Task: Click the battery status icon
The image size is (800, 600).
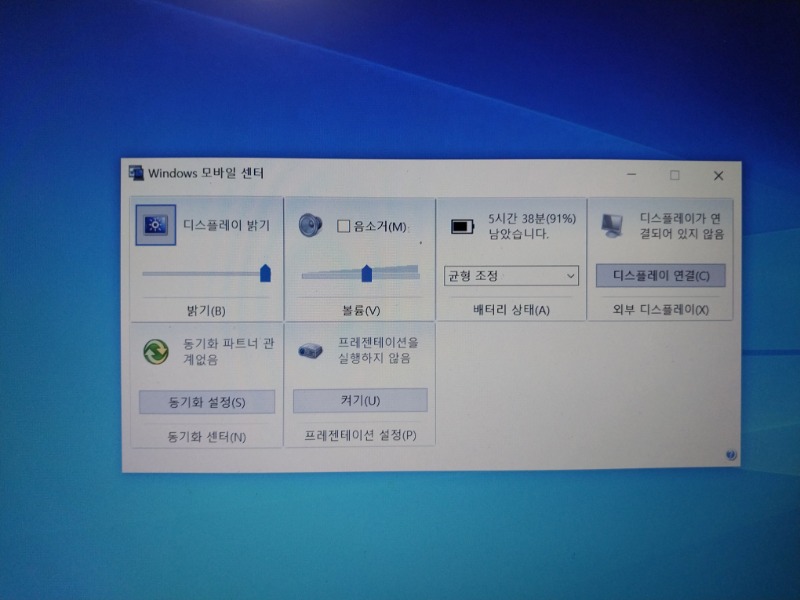Action: coord(462,226)
